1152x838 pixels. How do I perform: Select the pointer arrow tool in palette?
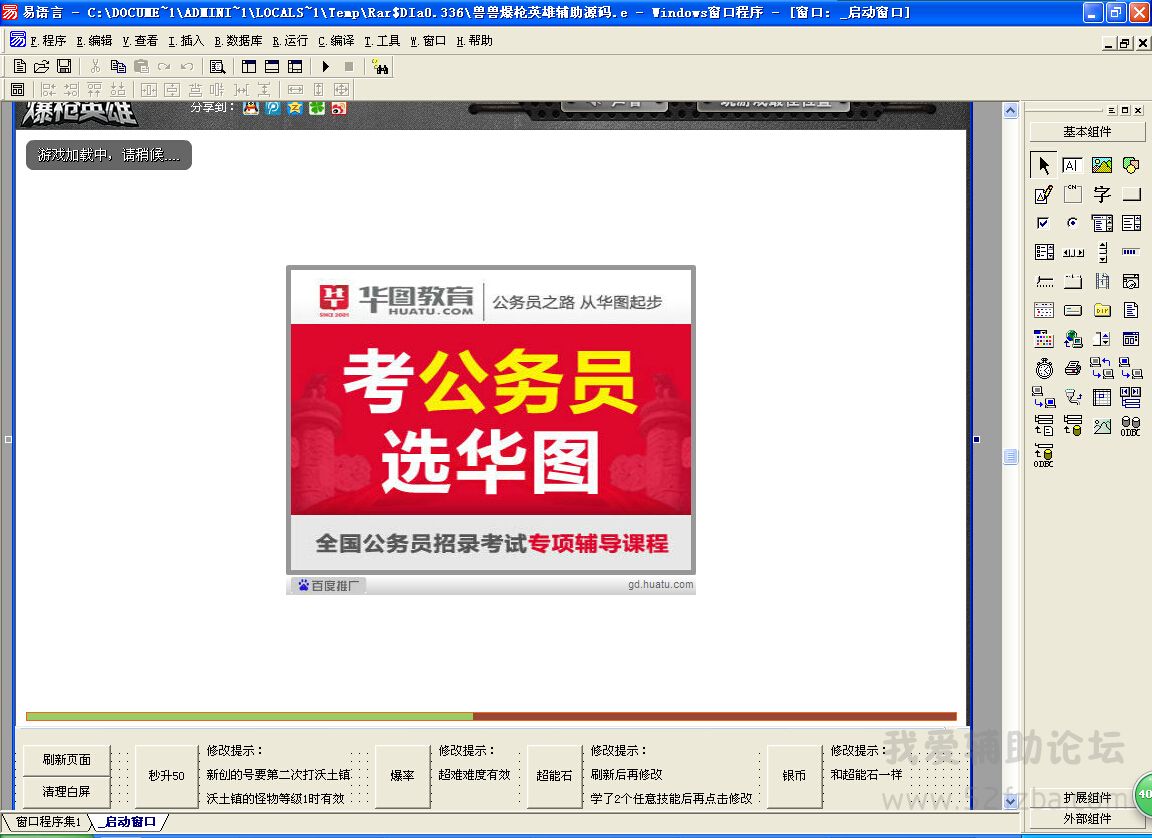[x=1044, y=165]
